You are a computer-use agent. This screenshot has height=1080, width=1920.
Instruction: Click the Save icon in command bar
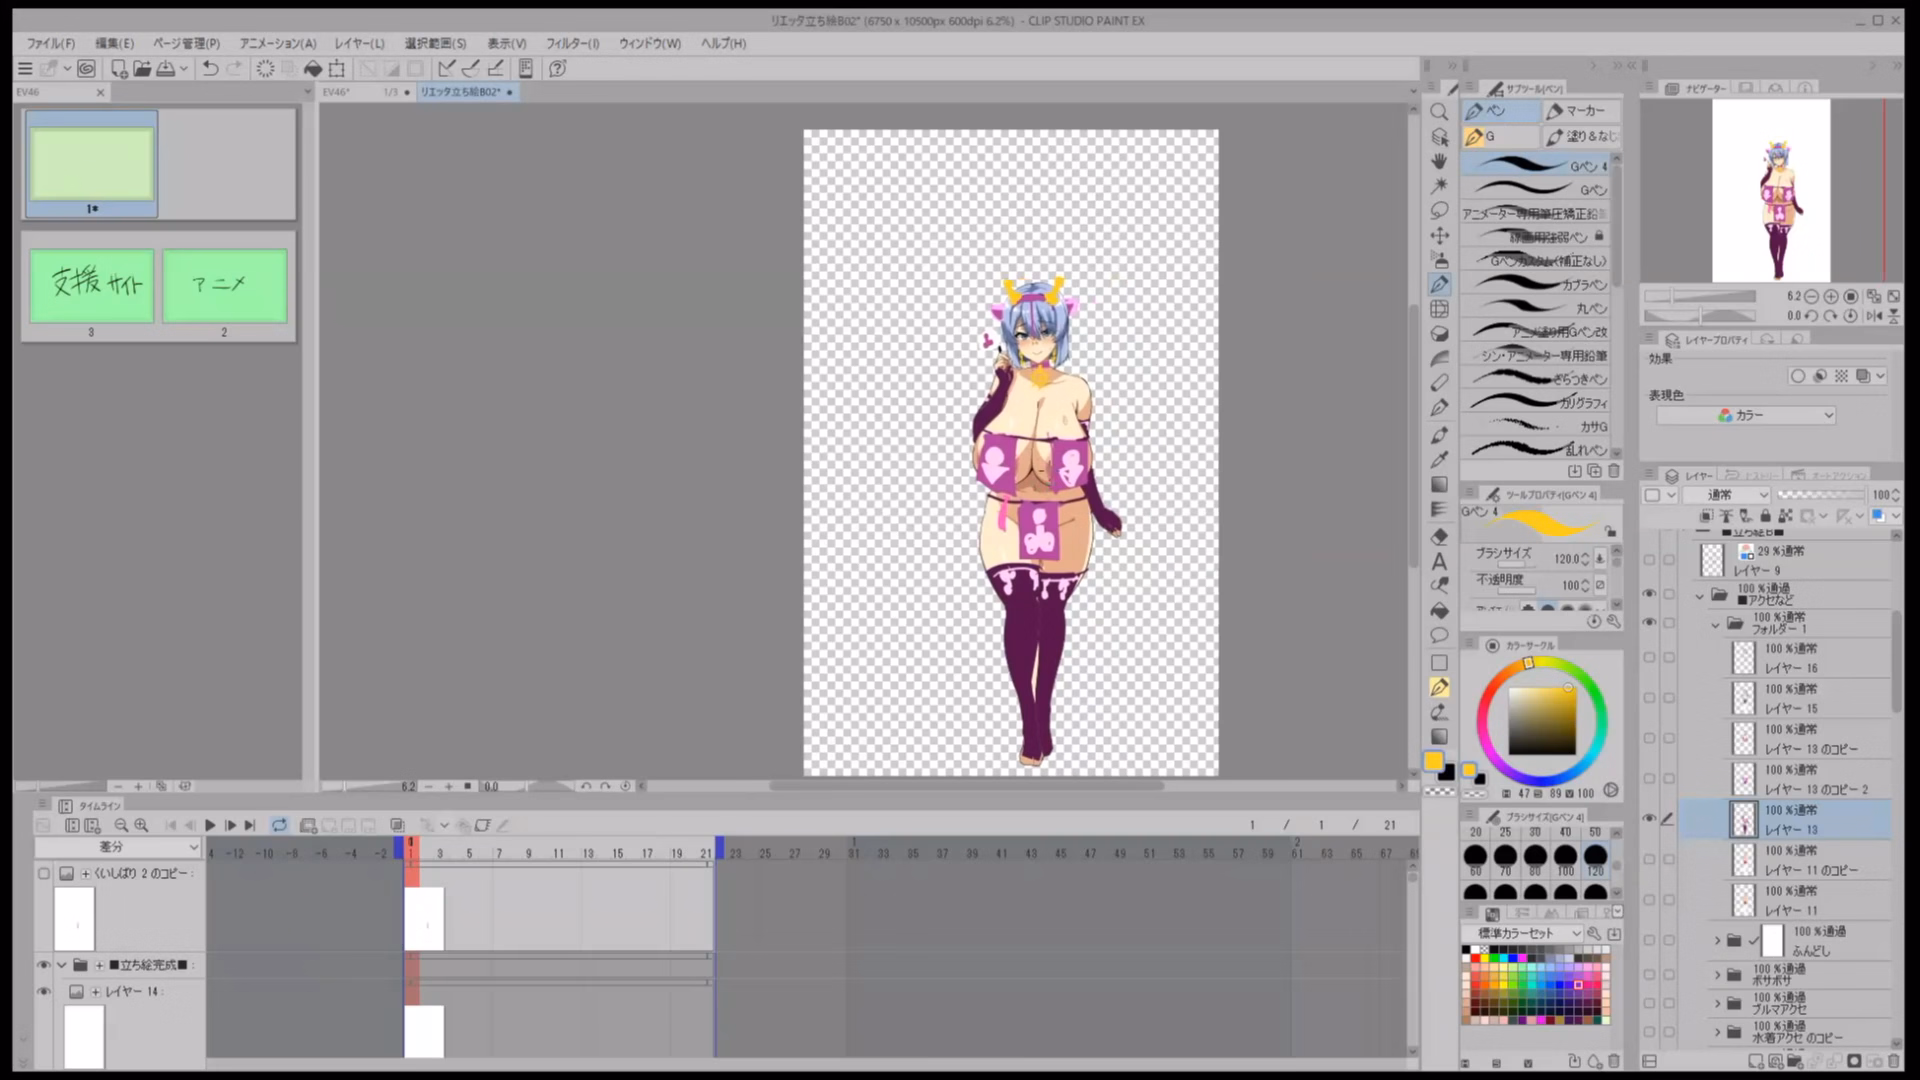pos(165,68)
